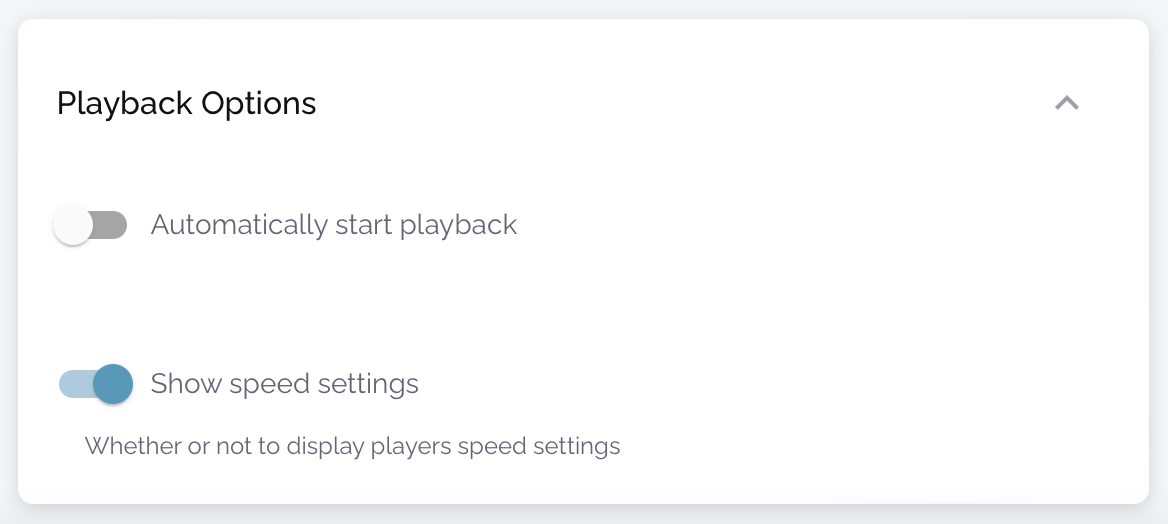The image size is (1168, 524).
Task: Select the speed settings helper description text
Action: pyautogui.click(x=352, y=446)
